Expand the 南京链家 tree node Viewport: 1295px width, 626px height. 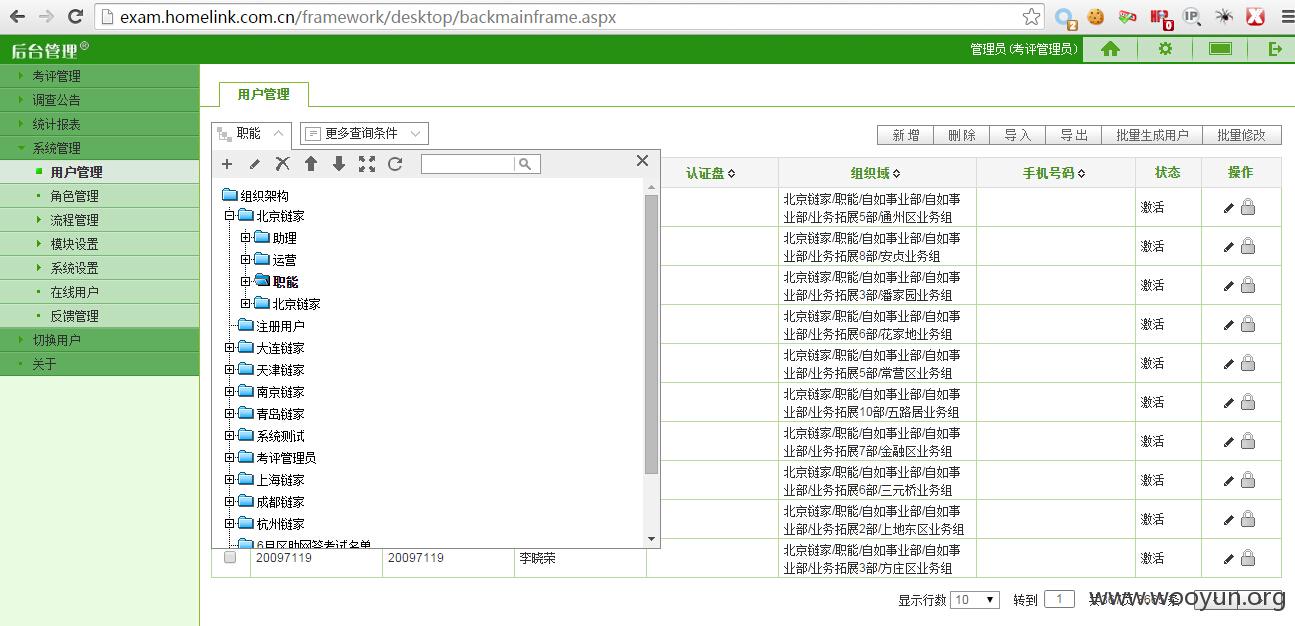point(229,392)
